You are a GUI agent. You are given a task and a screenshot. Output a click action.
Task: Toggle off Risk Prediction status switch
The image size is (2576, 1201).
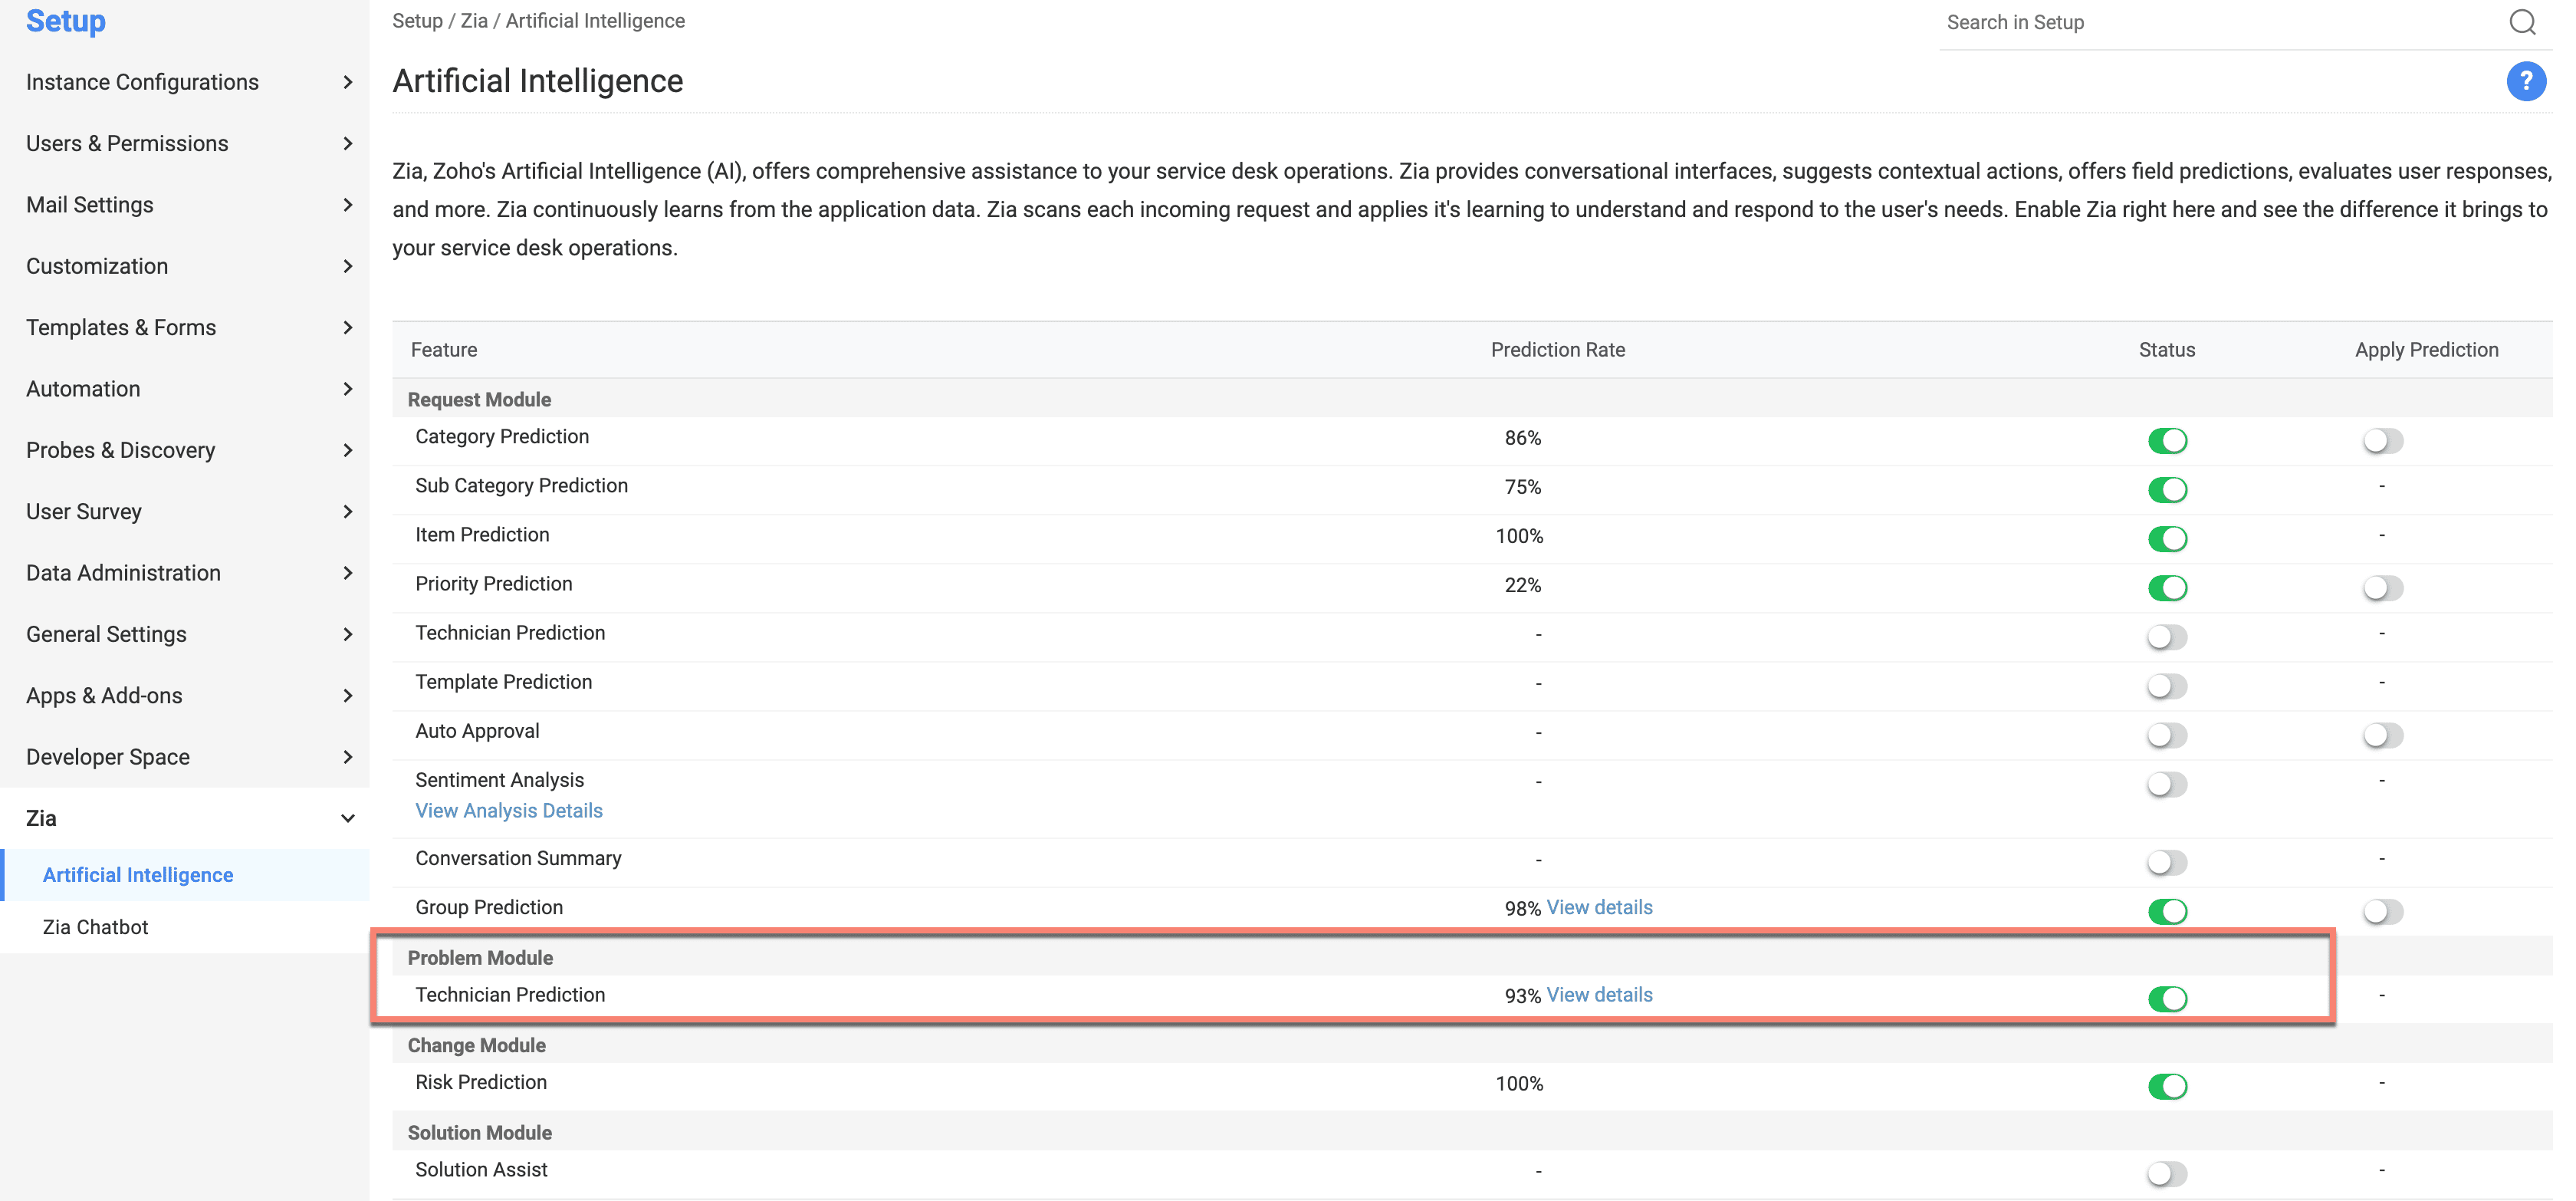2167,1086
